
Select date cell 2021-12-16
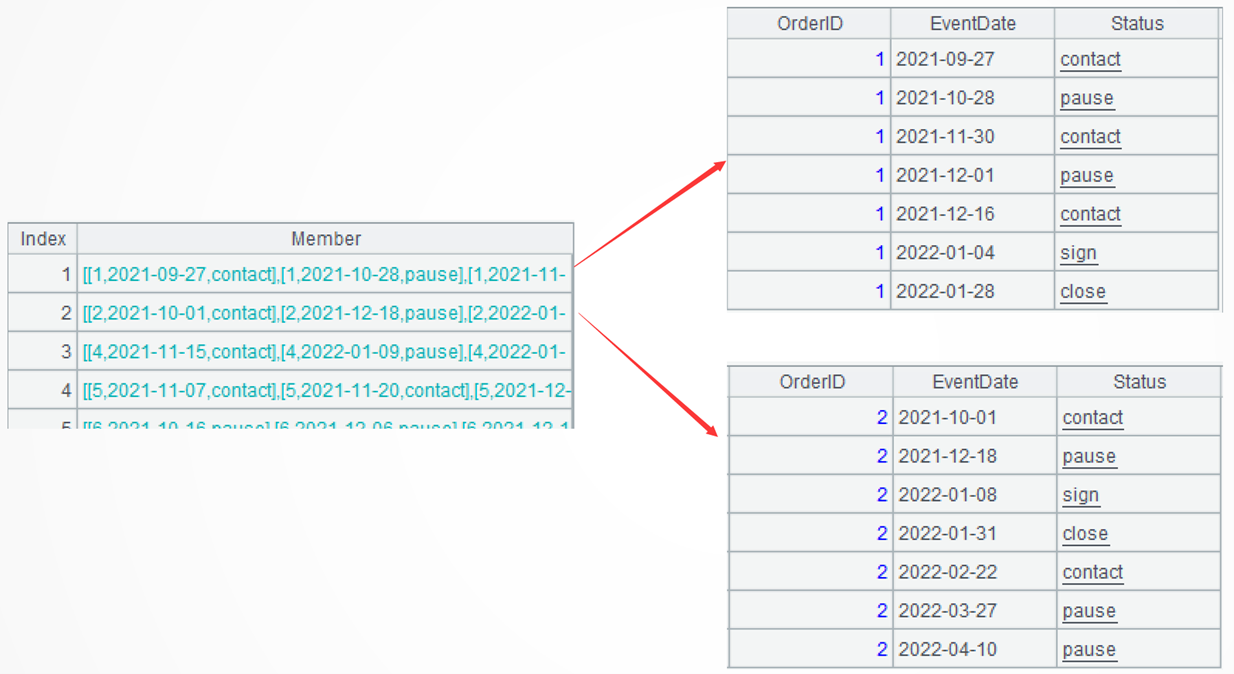[x=973, y=214]
